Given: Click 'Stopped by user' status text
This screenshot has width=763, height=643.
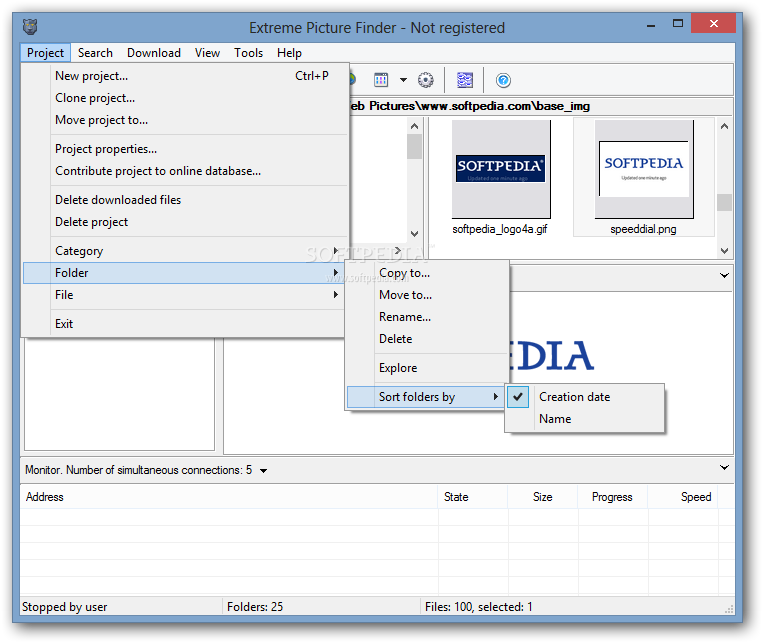Looking at the screenshot, I should point(64,607).
